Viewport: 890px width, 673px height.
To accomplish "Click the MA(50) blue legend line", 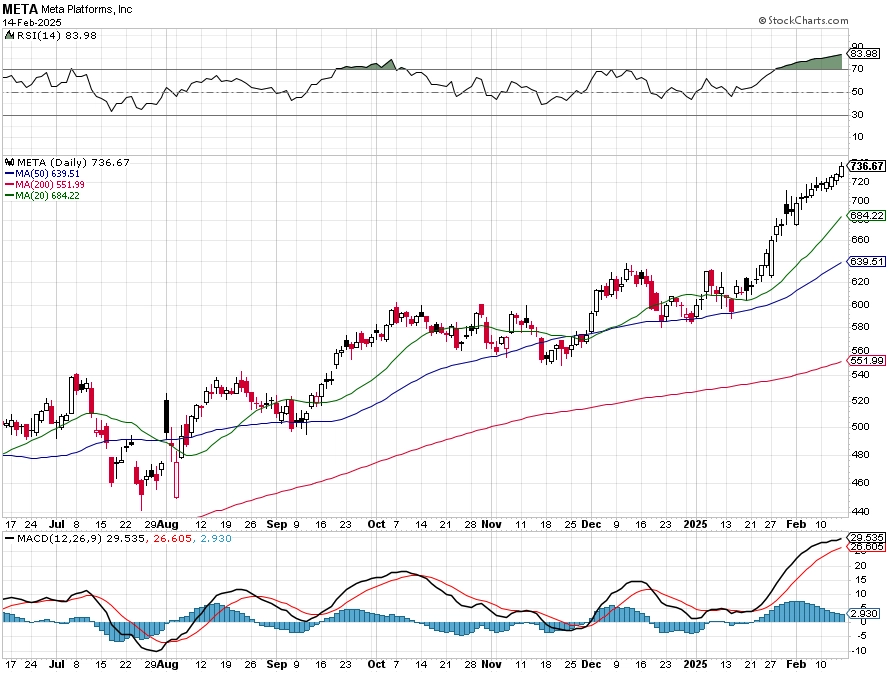I will [x=9, y=174].
